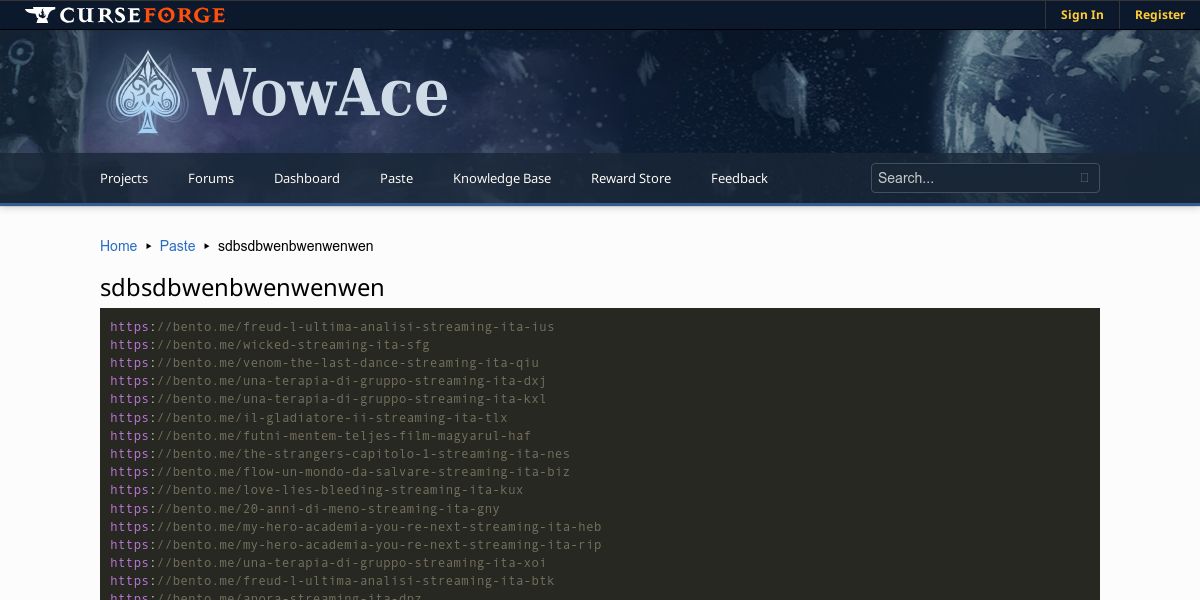Viewport: 1200px width, 600px height.
Task: Focus the Search input field
Action: [985, 178]
